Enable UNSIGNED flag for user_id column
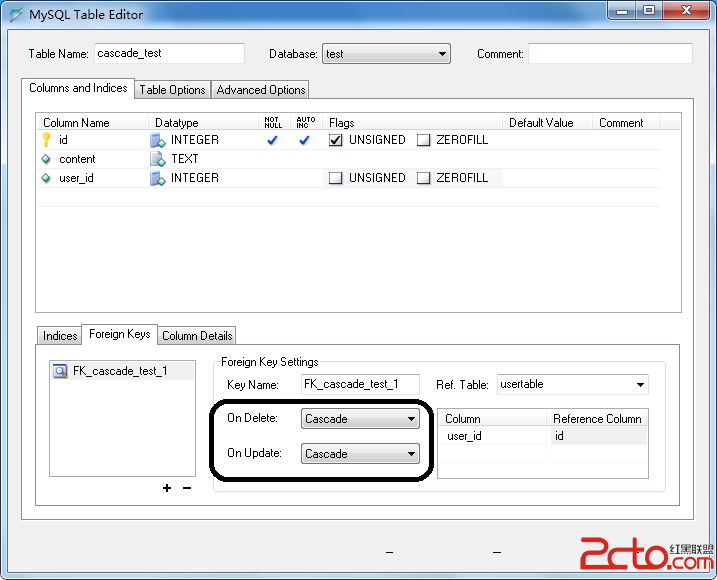Image resolution: width=717 pixels, height=580 pixels. [x=336, y=178]
